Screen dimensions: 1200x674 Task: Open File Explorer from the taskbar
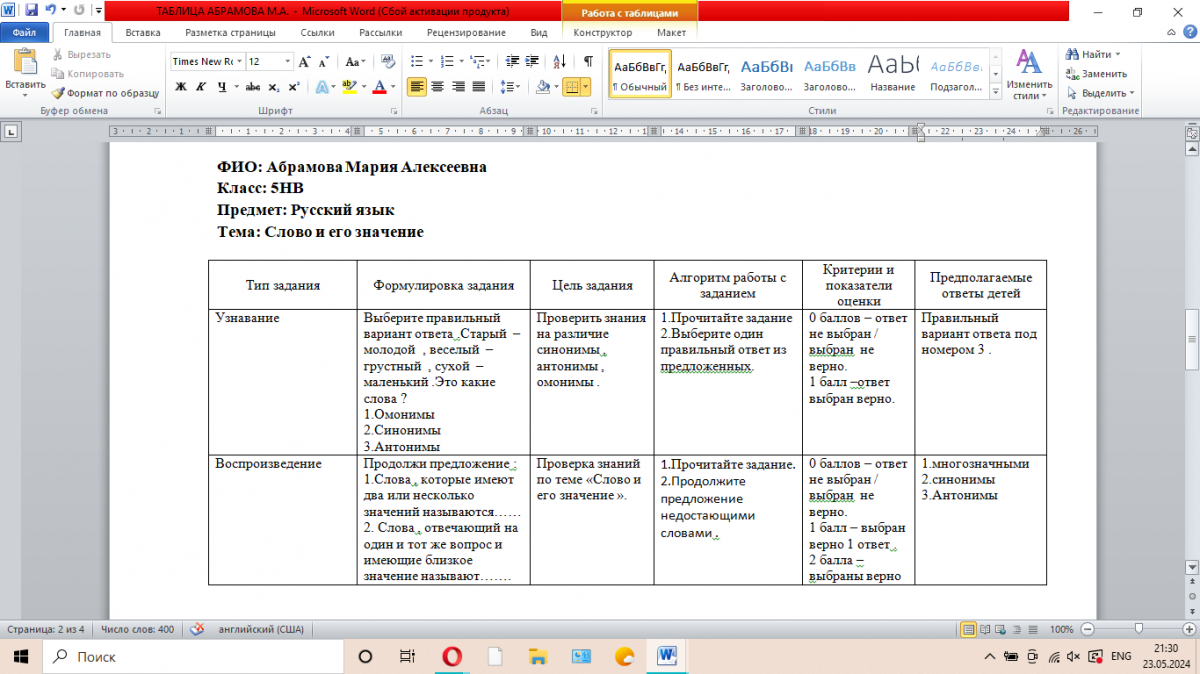pos(538,656)
